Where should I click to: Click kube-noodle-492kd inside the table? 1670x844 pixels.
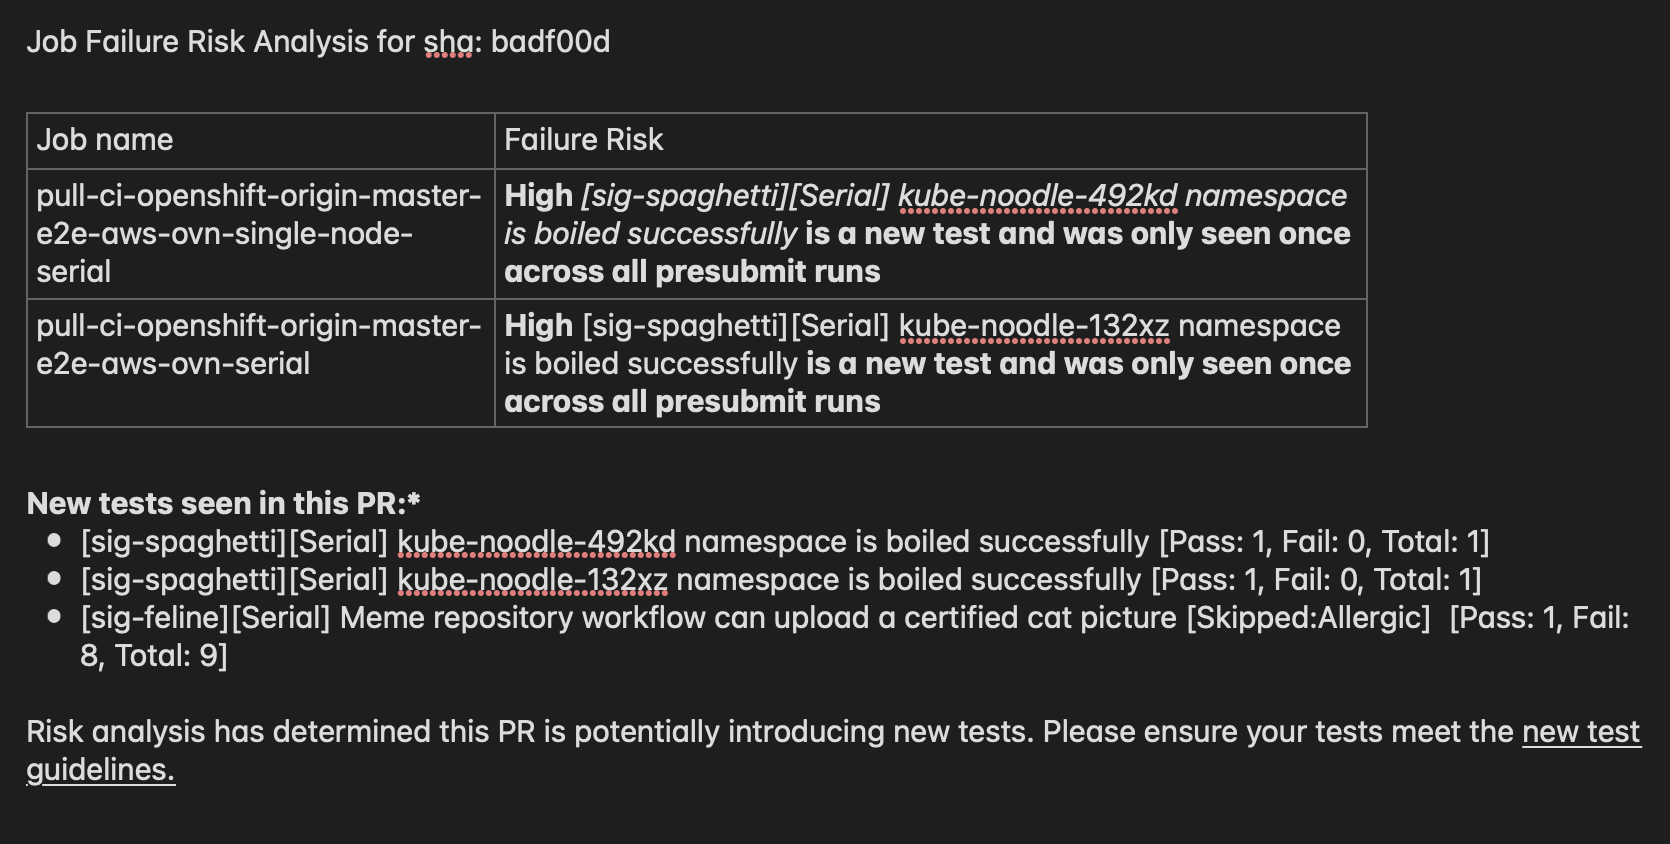click(x=1037, y=196)
